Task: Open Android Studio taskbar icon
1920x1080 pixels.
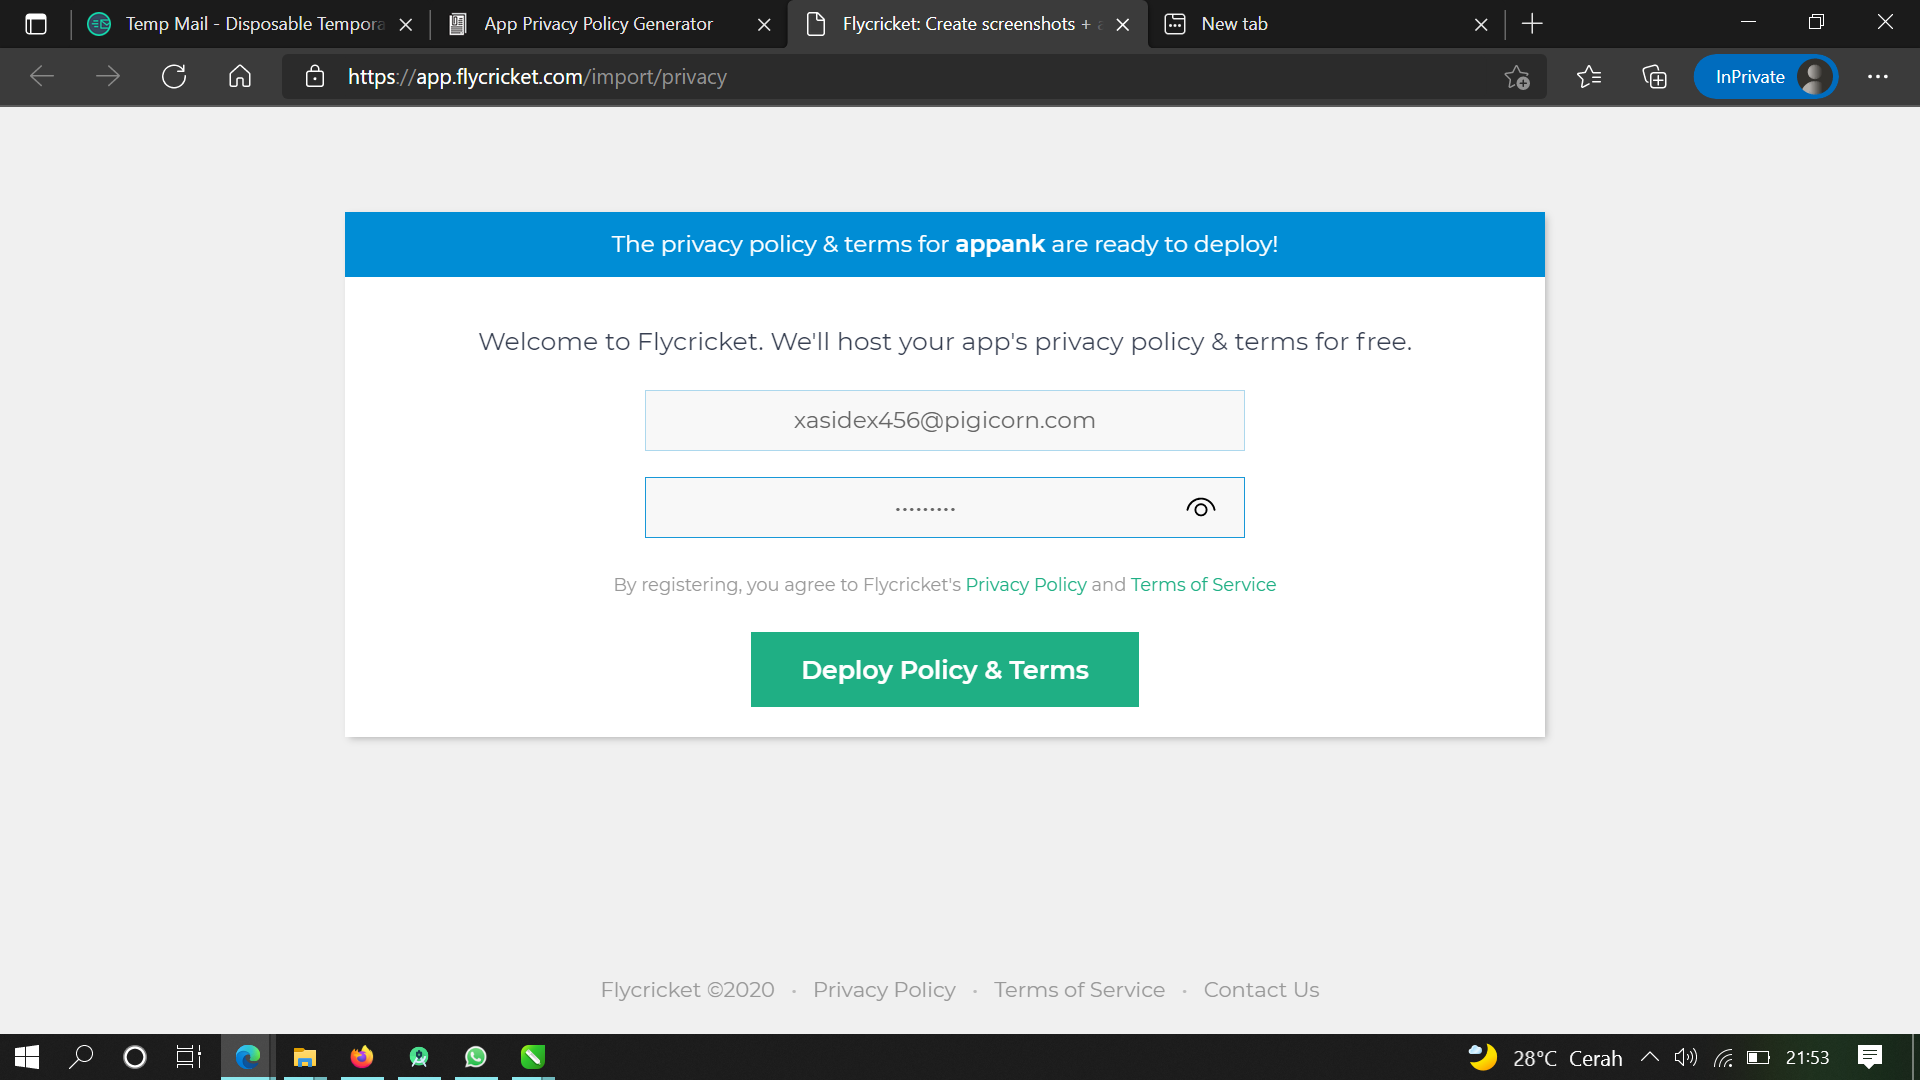Action: [x=419, y=1057]
